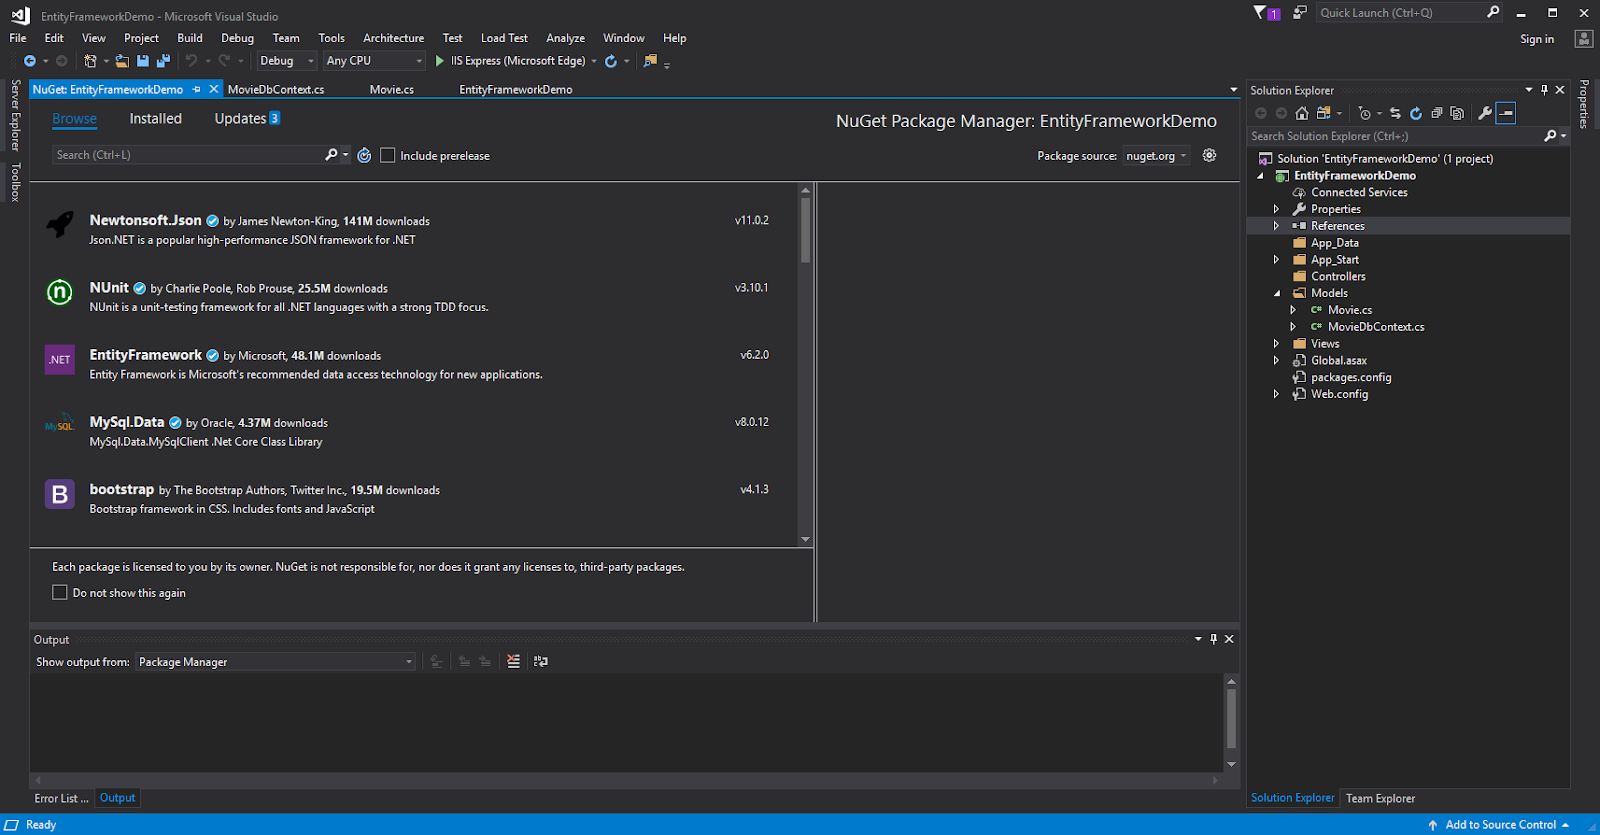Click Pending Changes Filter clock icon
The image size is (1600, 835).
pos(1364,113)
